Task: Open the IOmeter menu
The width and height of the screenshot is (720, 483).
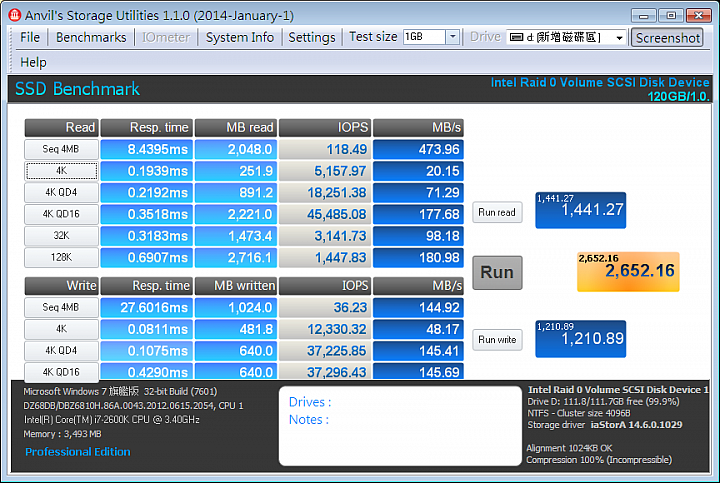Action: [x=166, y=37]
